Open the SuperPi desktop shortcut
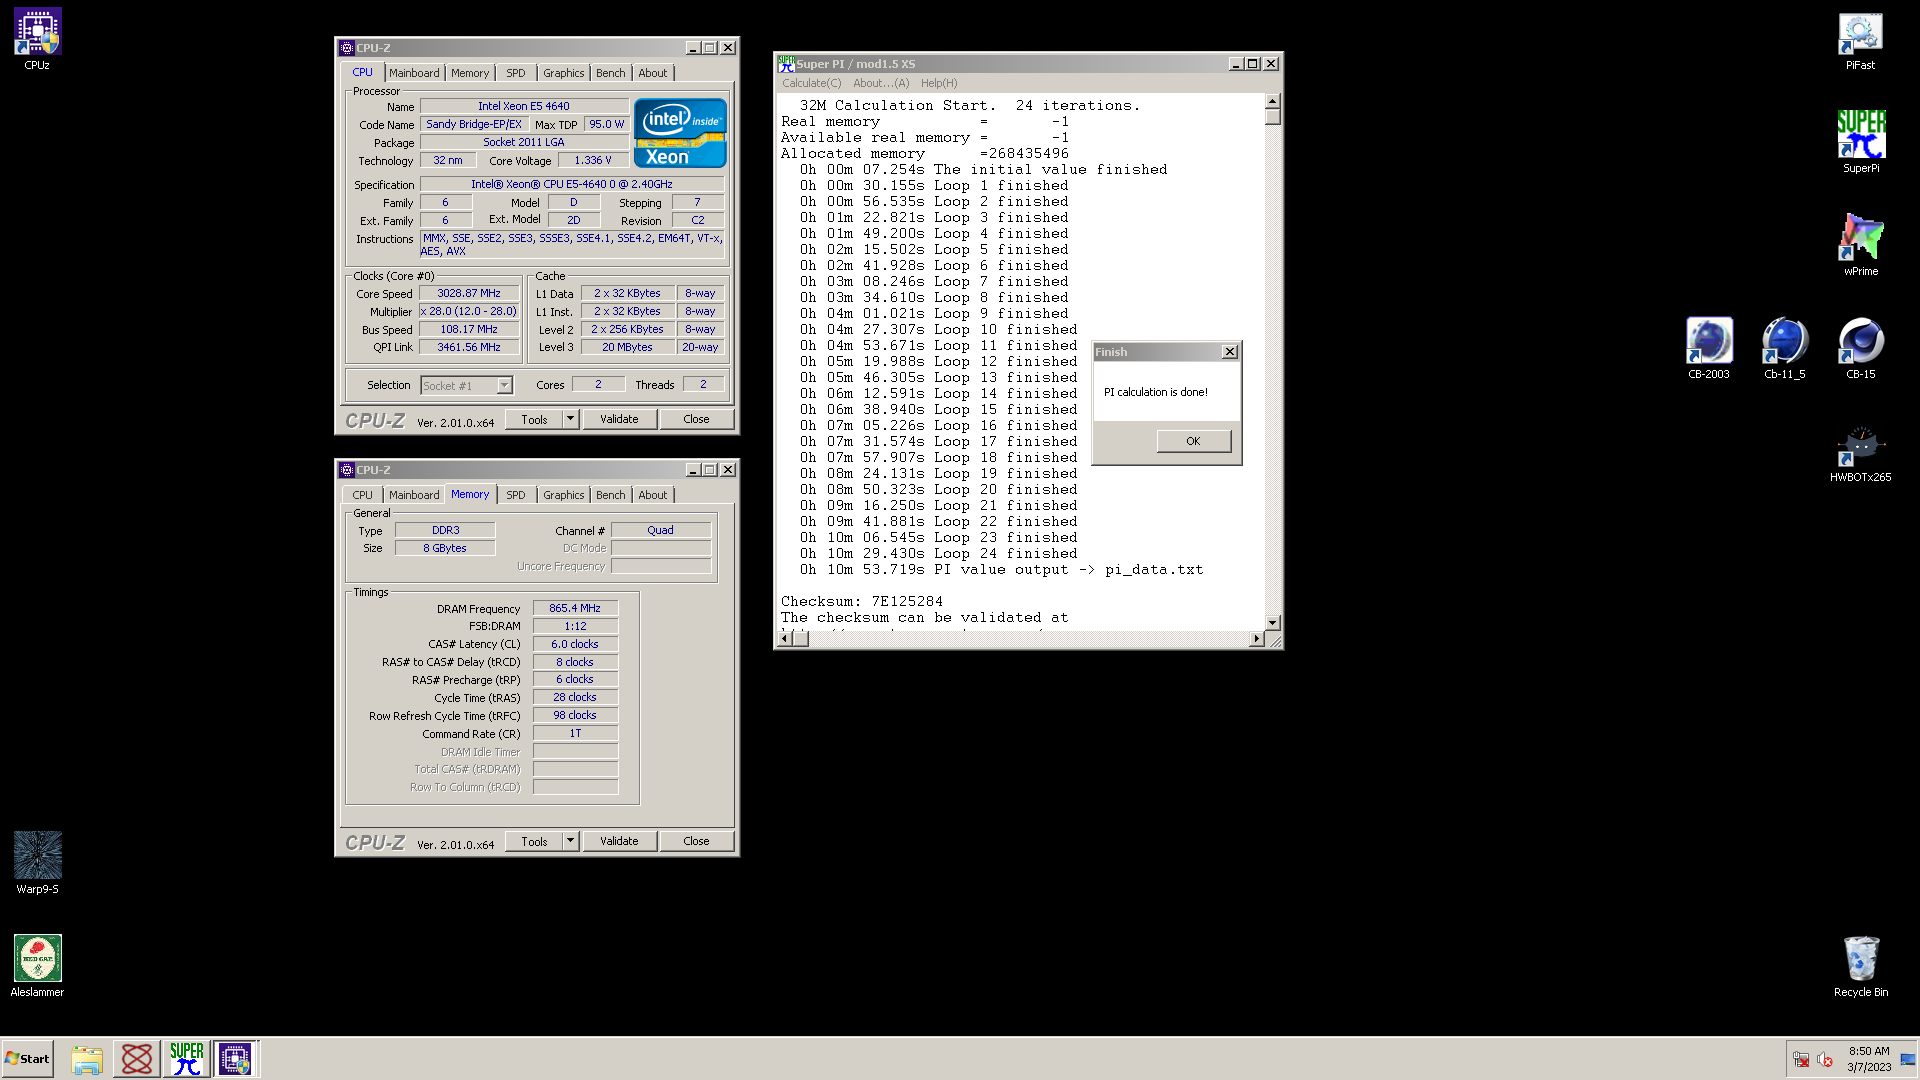Viewport: 1920px width, 1080px height. coord(1860,142)
